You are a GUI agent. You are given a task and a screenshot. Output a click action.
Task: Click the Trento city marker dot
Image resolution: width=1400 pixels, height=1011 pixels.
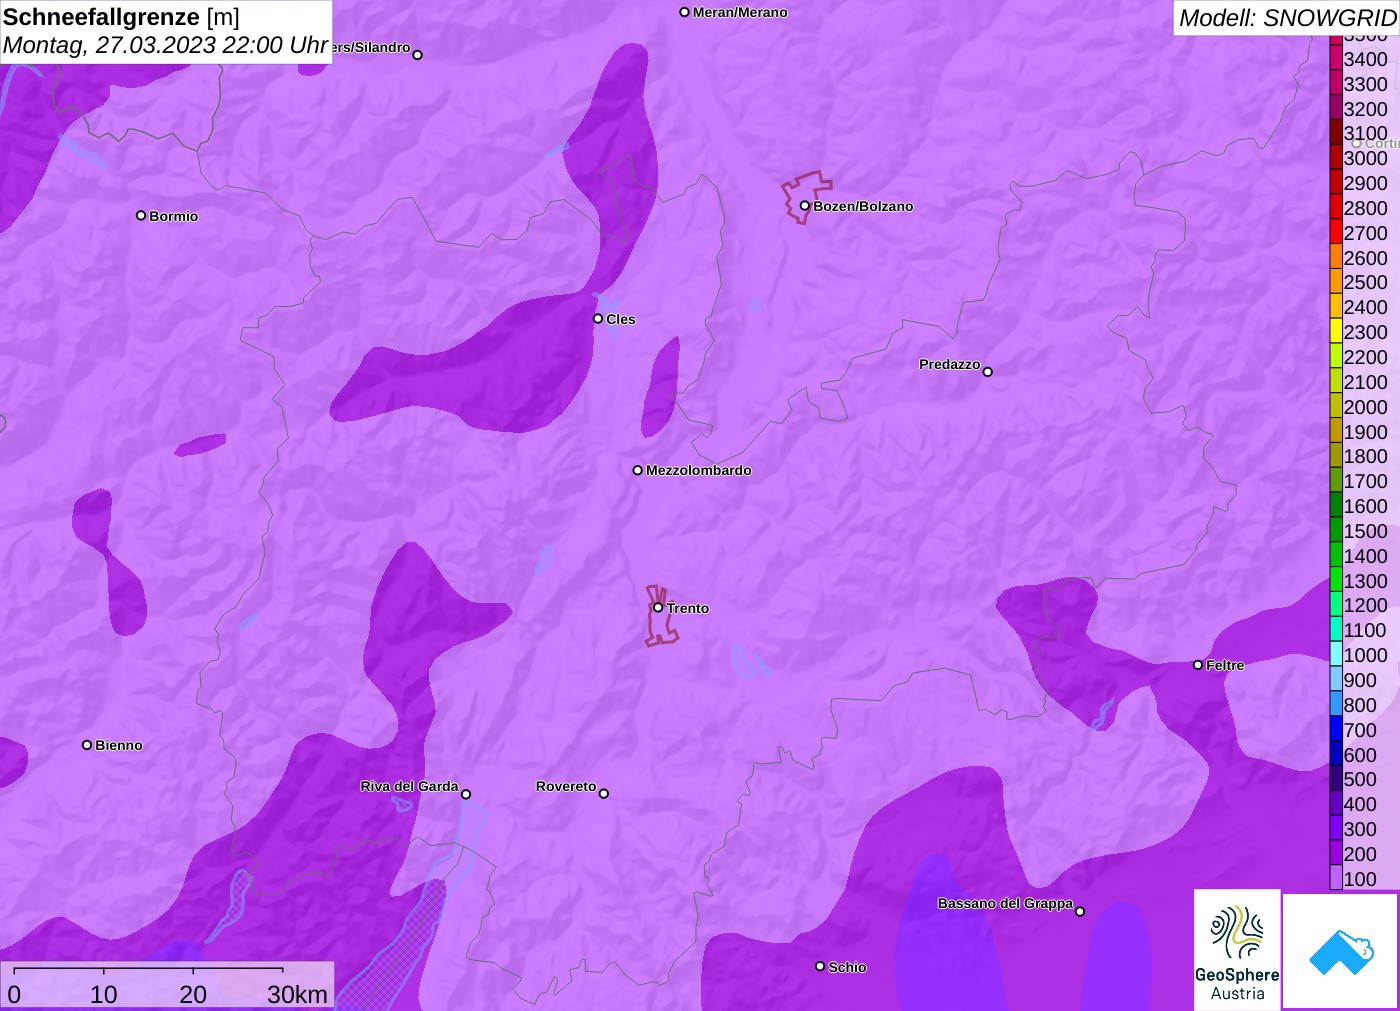pos(658,607)
